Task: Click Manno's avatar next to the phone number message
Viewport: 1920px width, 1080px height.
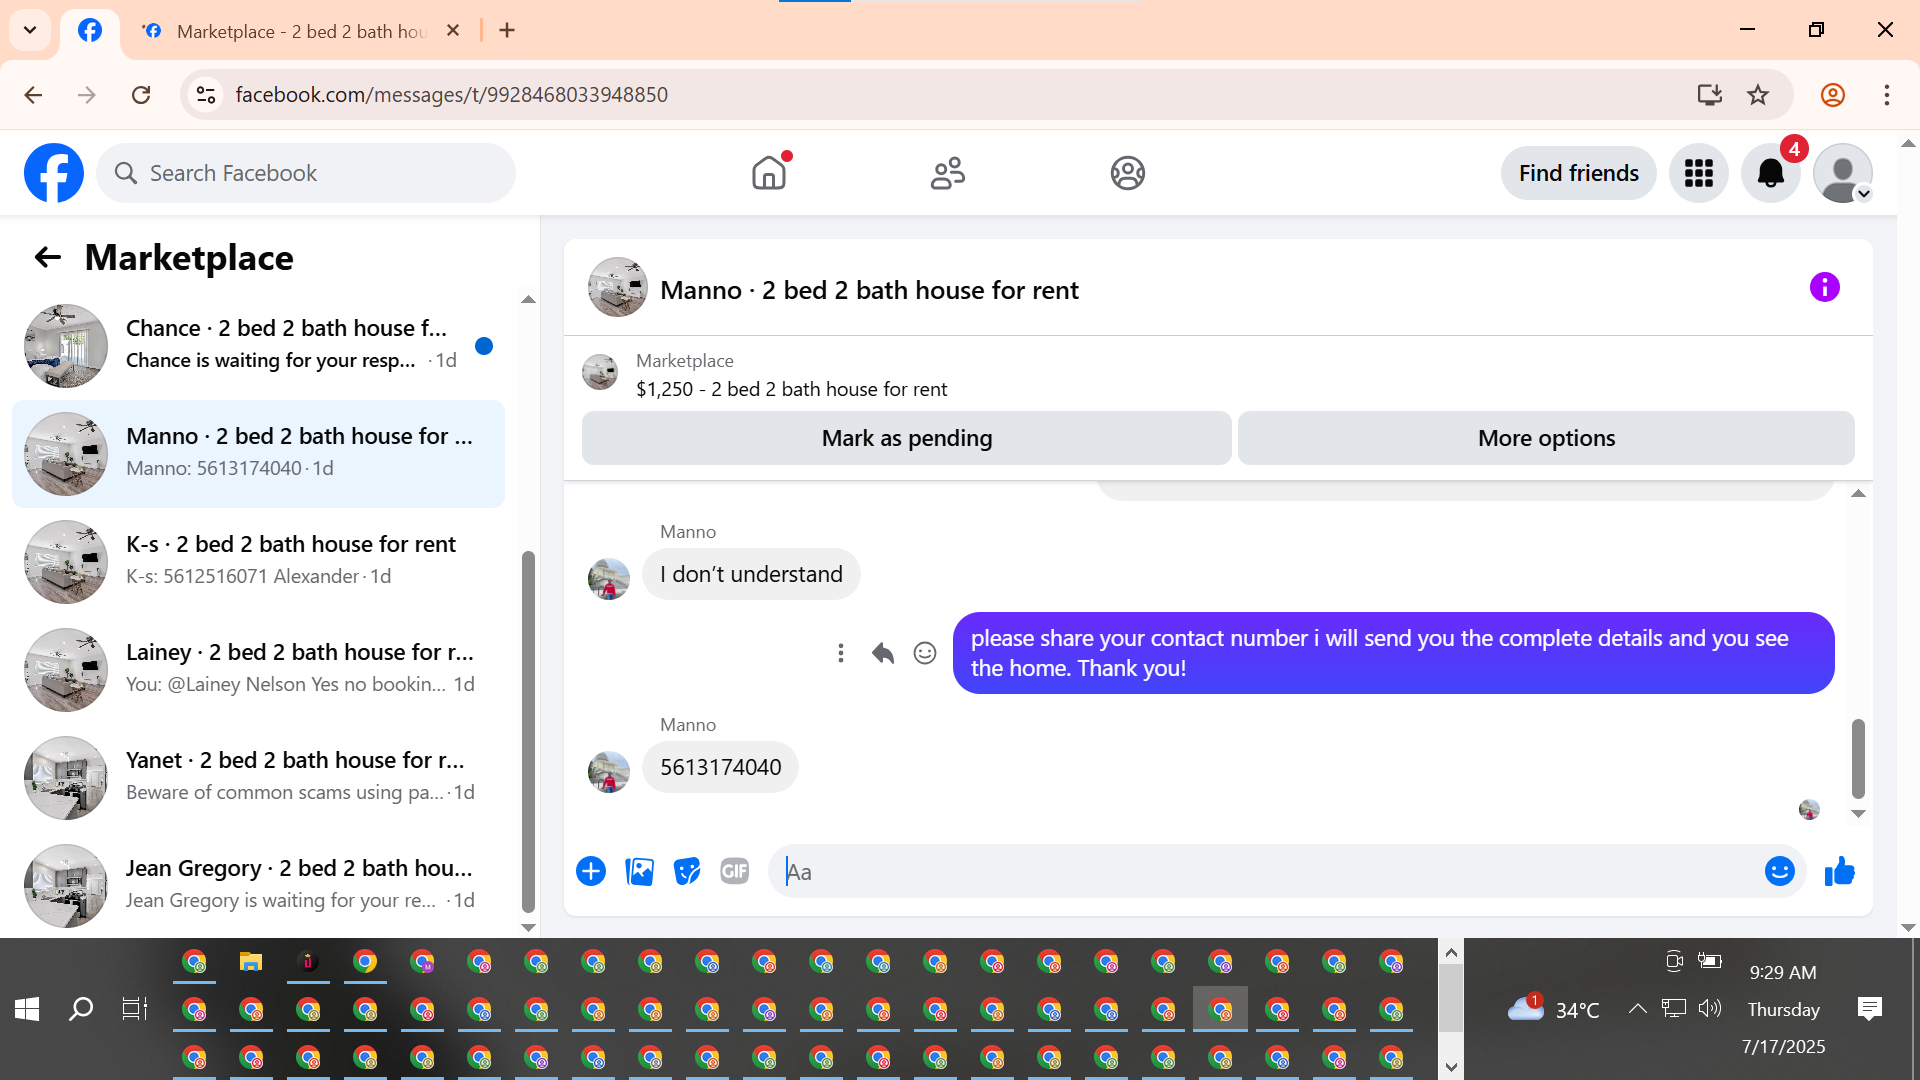Action: pyautogui.click(x=609, y=773)
